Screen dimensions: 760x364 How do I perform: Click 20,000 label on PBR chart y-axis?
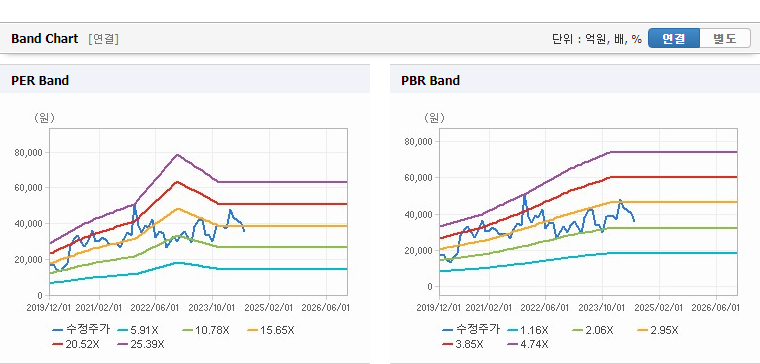click(419, 250)
